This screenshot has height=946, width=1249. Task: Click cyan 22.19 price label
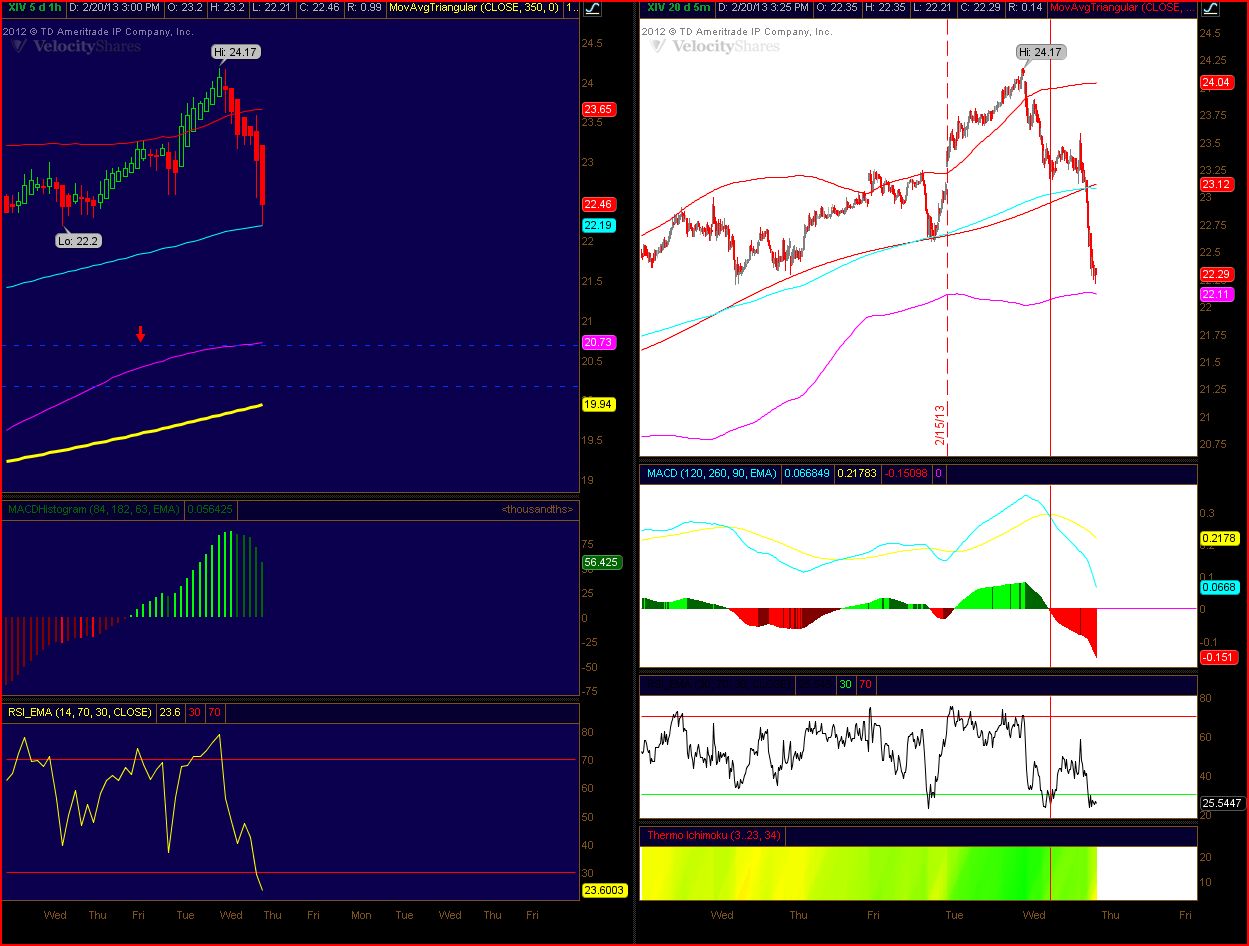[598, 225]
